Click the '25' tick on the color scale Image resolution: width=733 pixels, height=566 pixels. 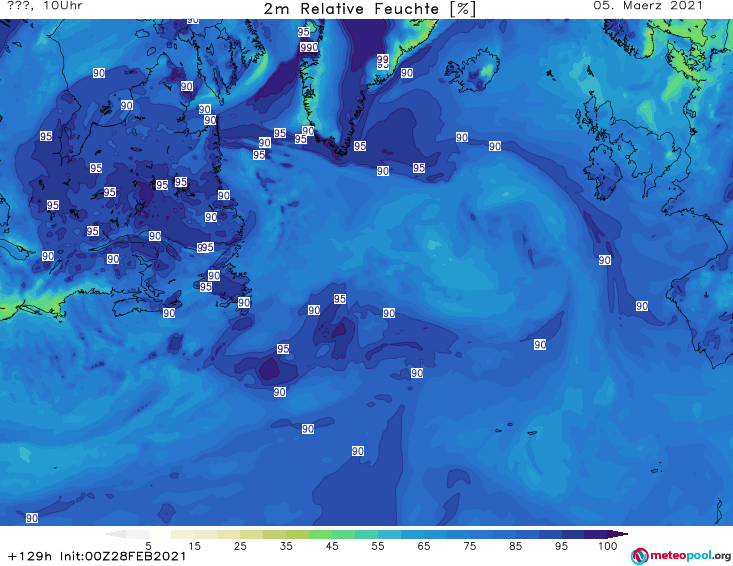pos(240,546)
